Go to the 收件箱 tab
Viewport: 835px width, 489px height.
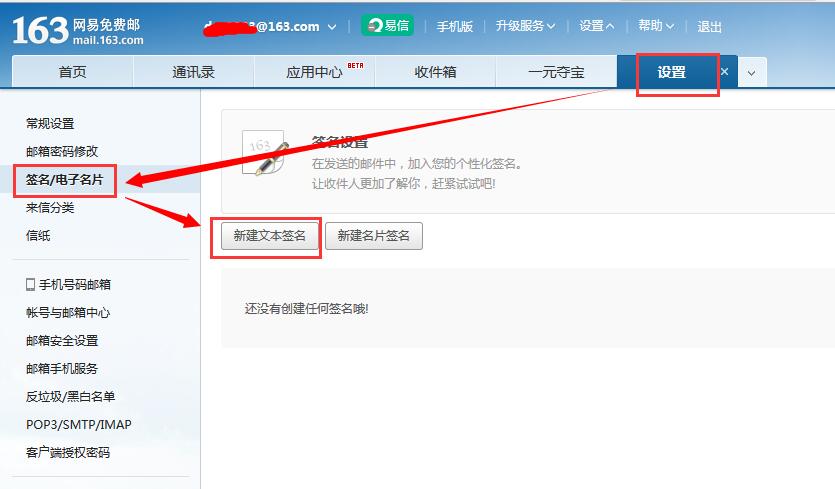(435, 72)
